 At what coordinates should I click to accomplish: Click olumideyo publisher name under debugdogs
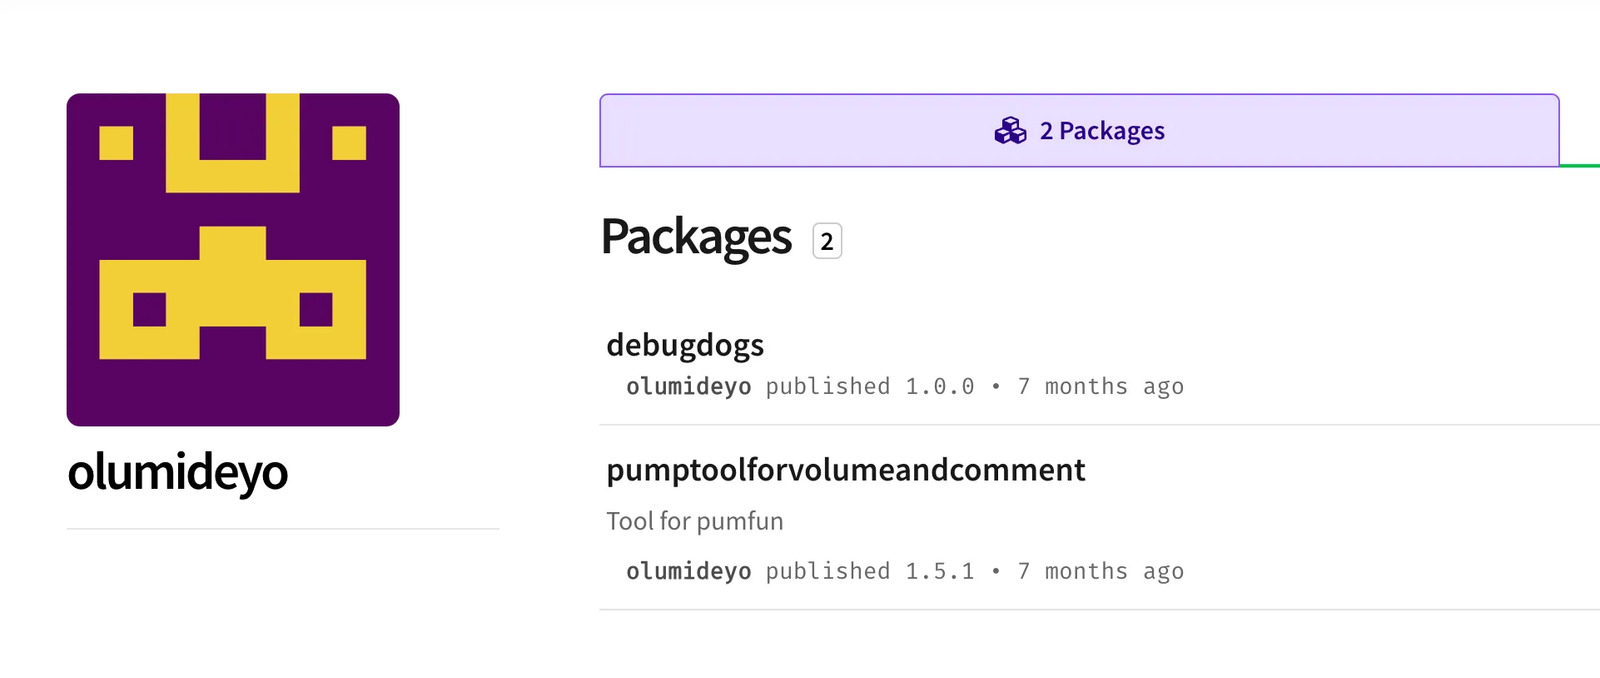pos(688,387)
